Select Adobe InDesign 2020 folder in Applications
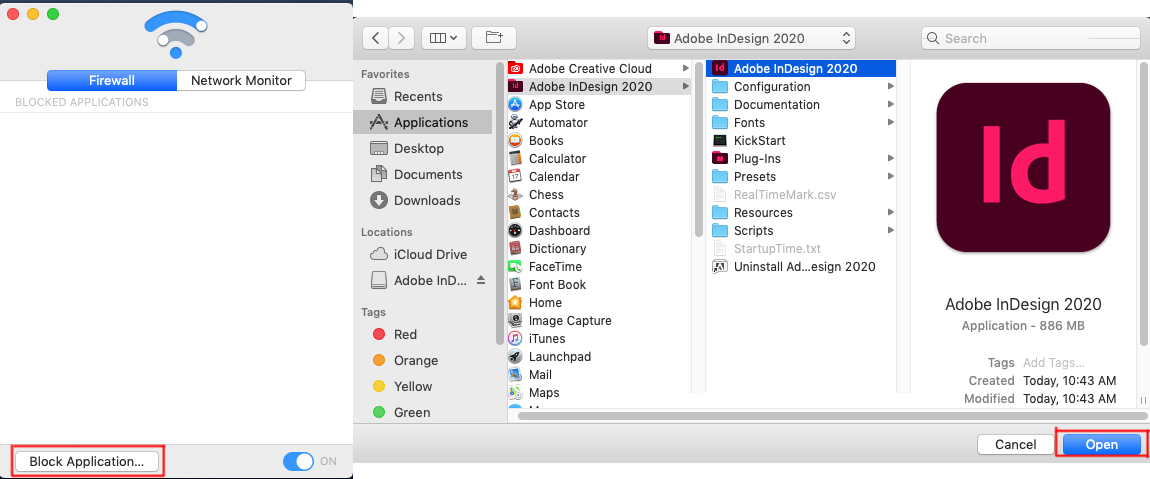Viewport: 1150px width, 479px height. (x=599, y=87)
